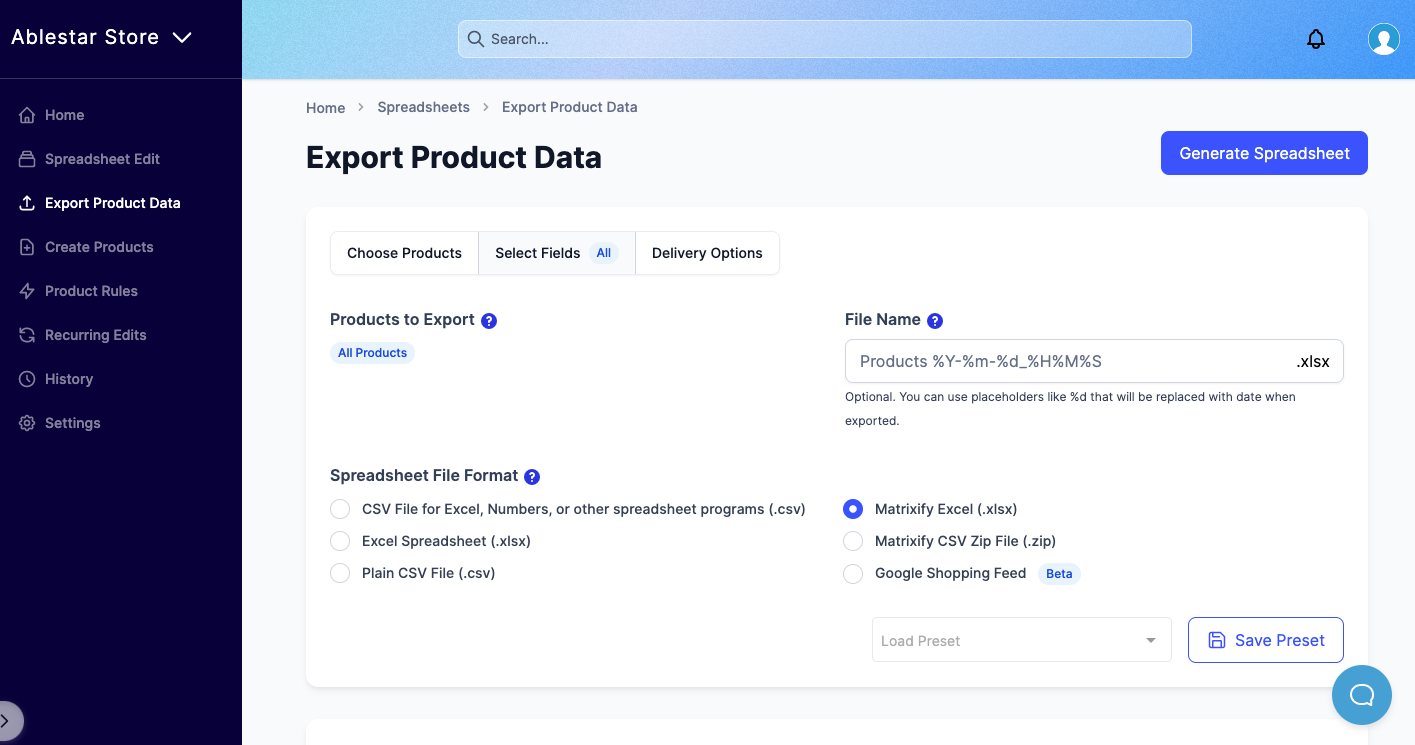The image size is (1415, 745).
Task: Click the Generate Spreadsheet button
Action: pyautogui.click(x=1264, y=153)
